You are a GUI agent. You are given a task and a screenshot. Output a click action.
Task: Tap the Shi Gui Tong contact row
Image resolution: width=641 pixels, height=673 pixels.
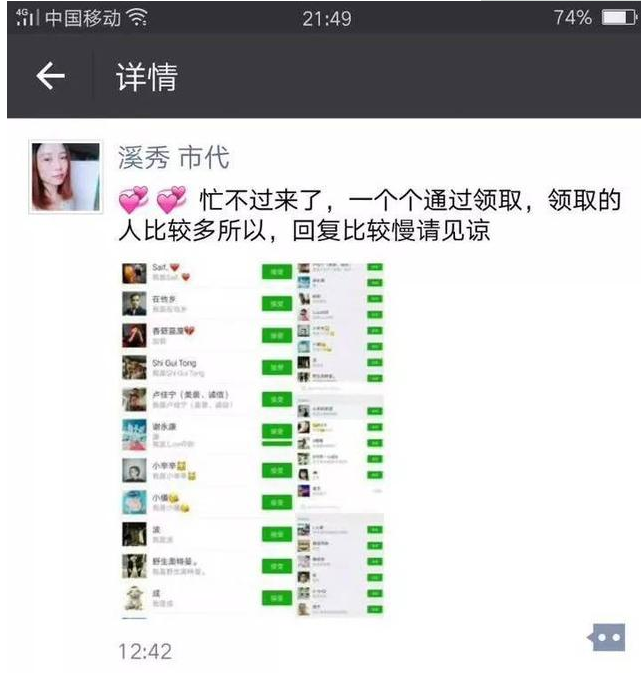pos(207,368)
